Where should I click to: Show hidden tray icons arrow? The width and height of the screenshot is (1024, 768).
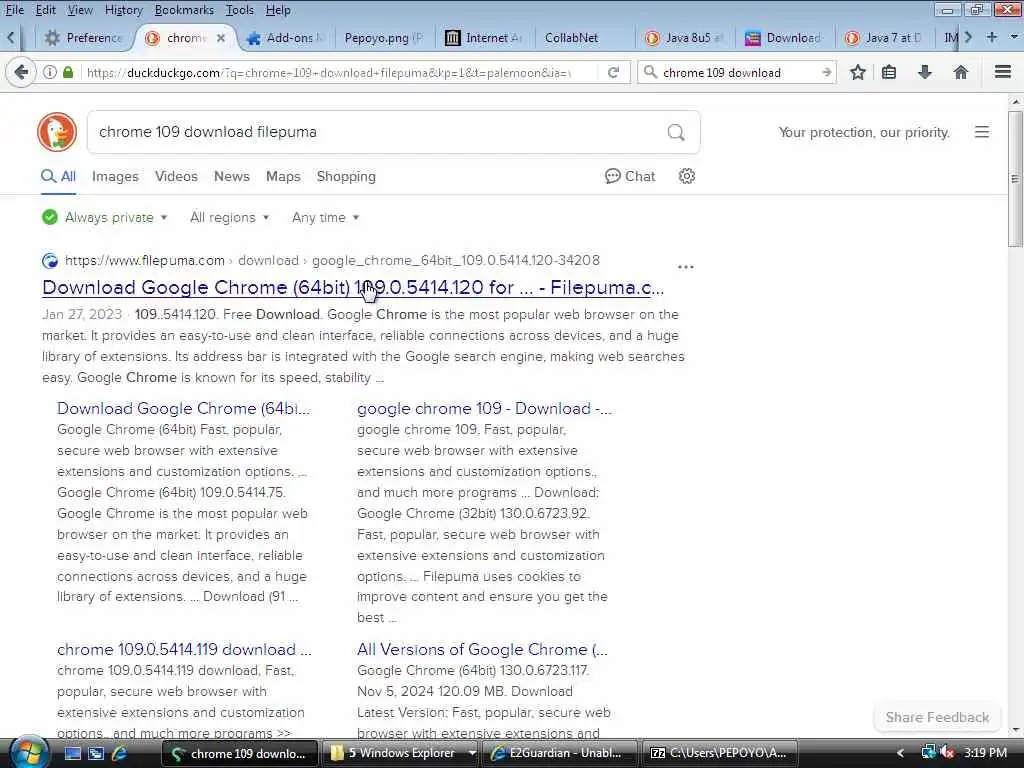click(x=901, y=753)
